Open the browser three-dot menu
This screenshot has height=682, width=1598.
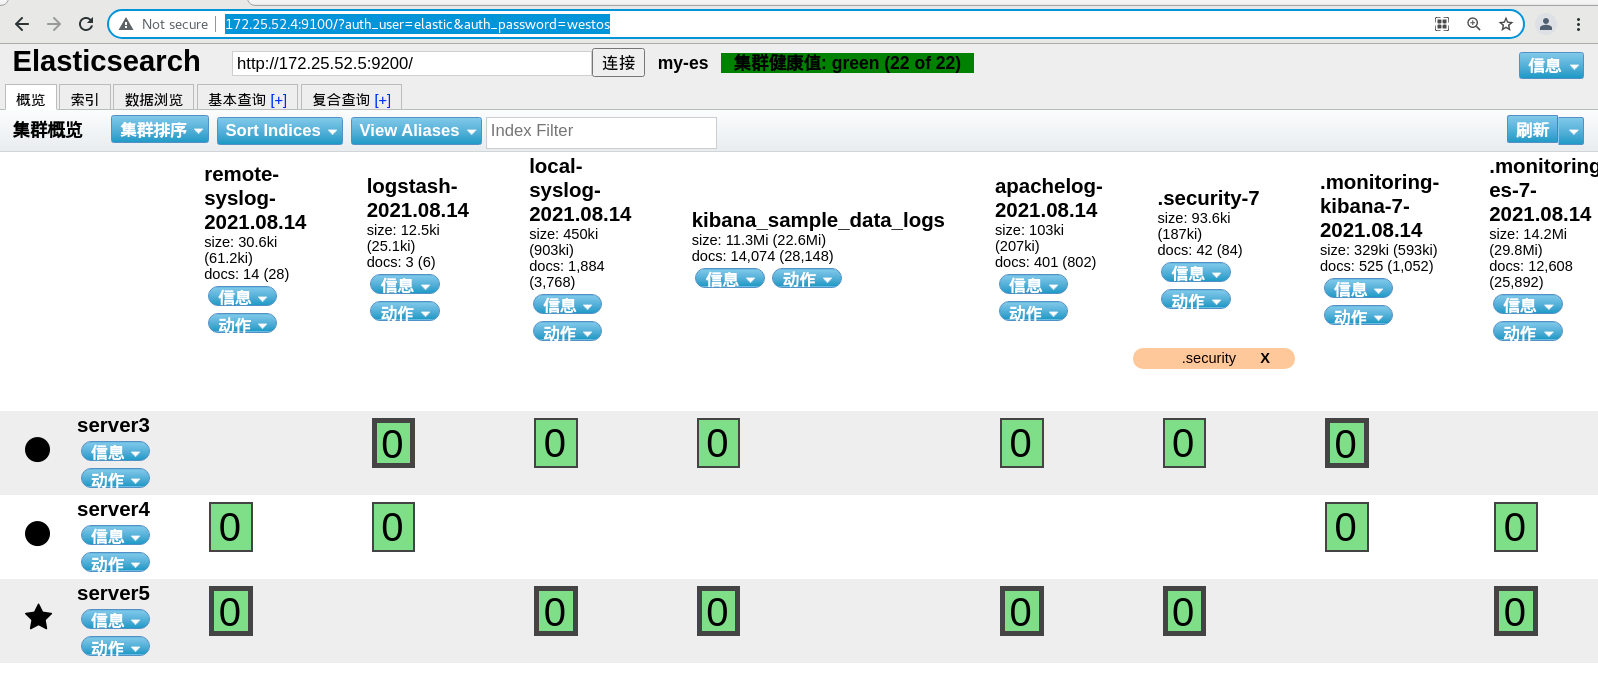(x=1579, y=24)
